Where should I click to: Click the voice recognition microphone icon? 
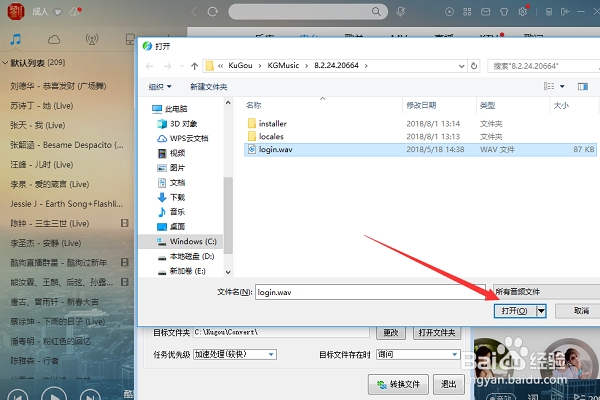[400, 11]
